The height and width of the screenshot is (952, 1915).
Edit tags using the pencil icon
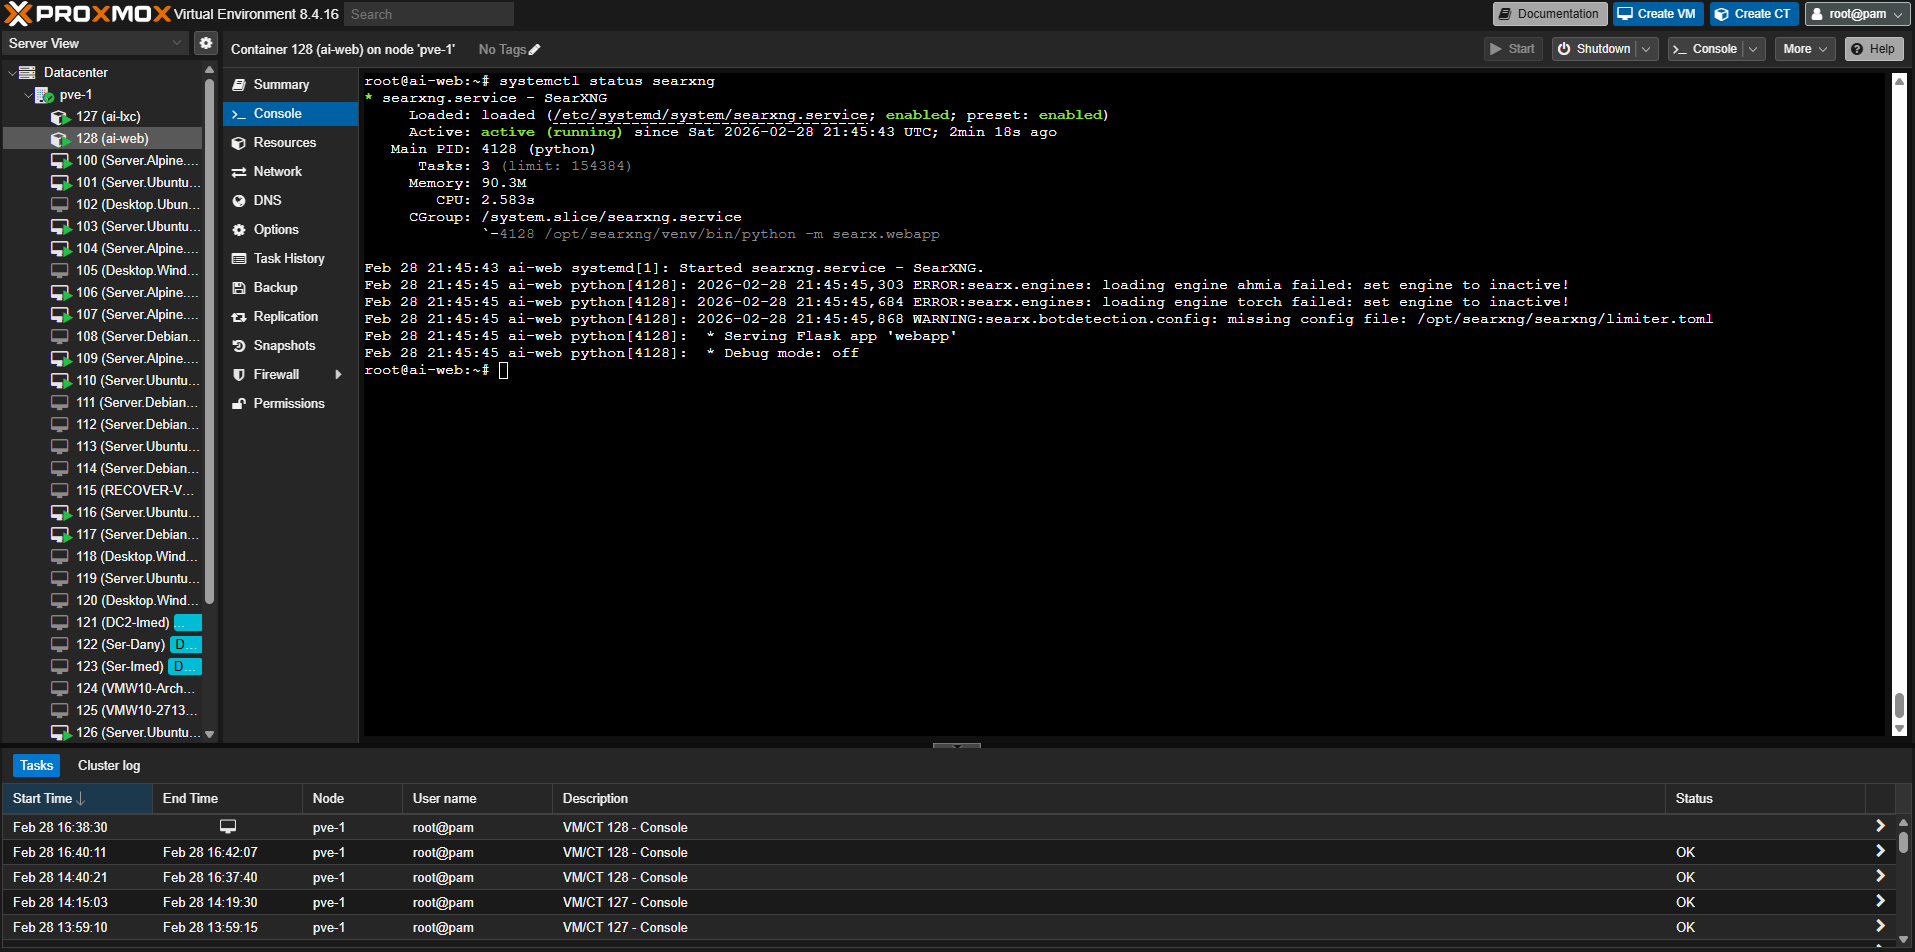pyautogui.click(x=535, y=50)
